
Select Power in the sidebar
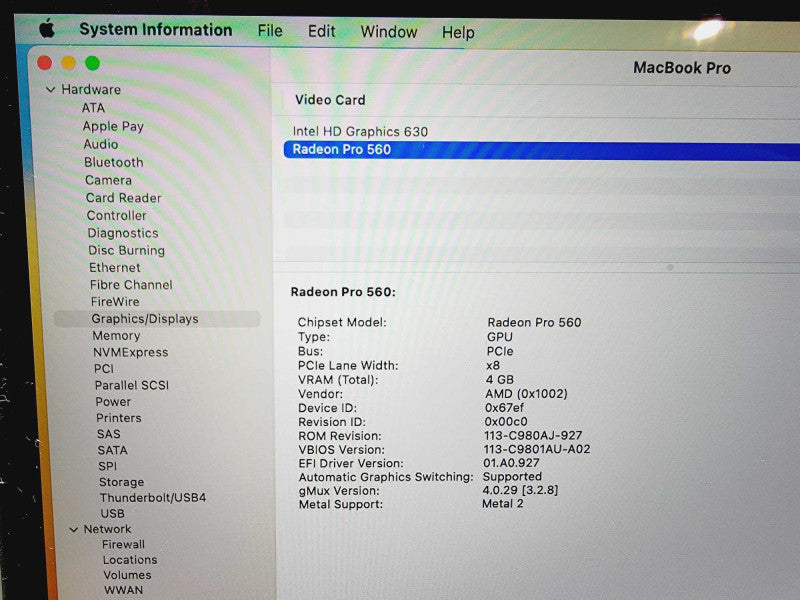click(113, 402)
